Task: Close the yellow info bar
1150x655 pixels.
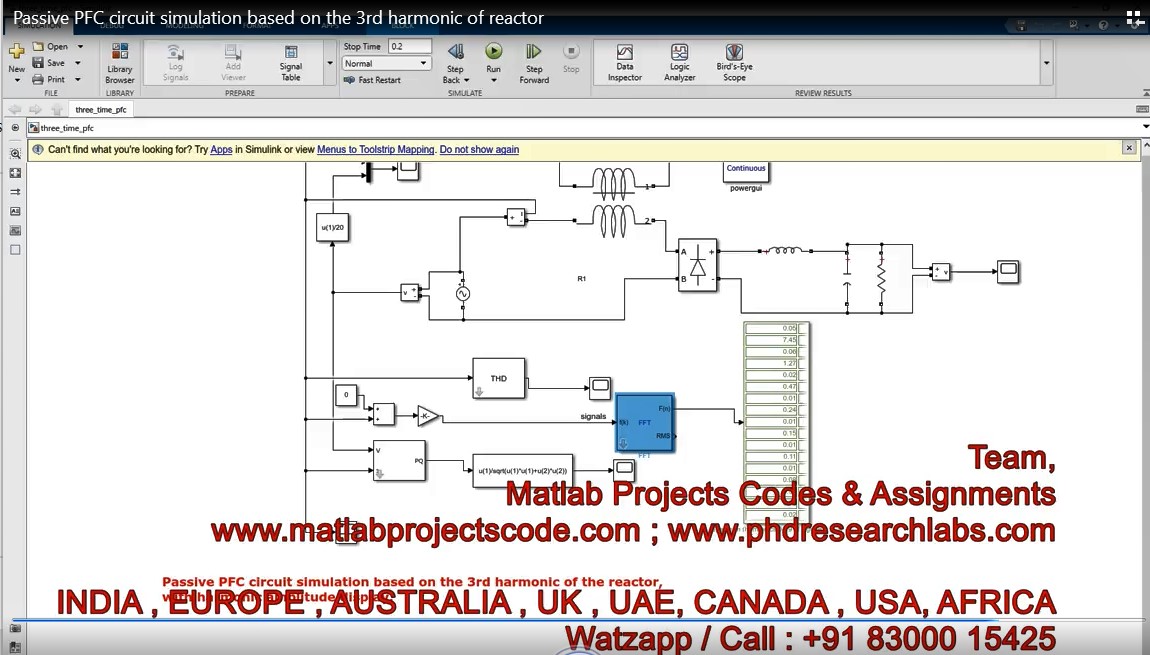Action: pyautogui.click(x=1129, y=148)
